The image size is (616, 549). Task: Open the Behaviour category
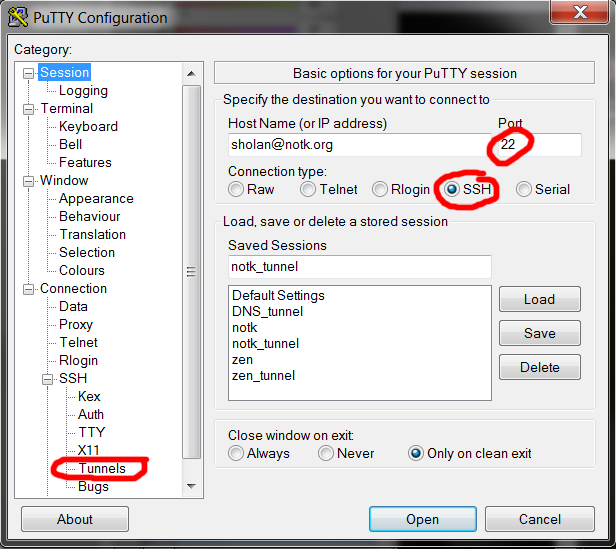90,217
